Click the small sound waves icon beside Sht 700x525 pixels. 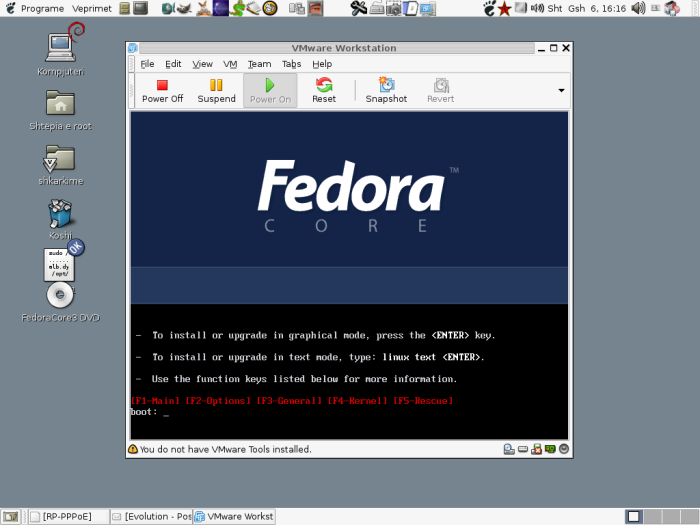pyautogui.click(x=537, y=8)
